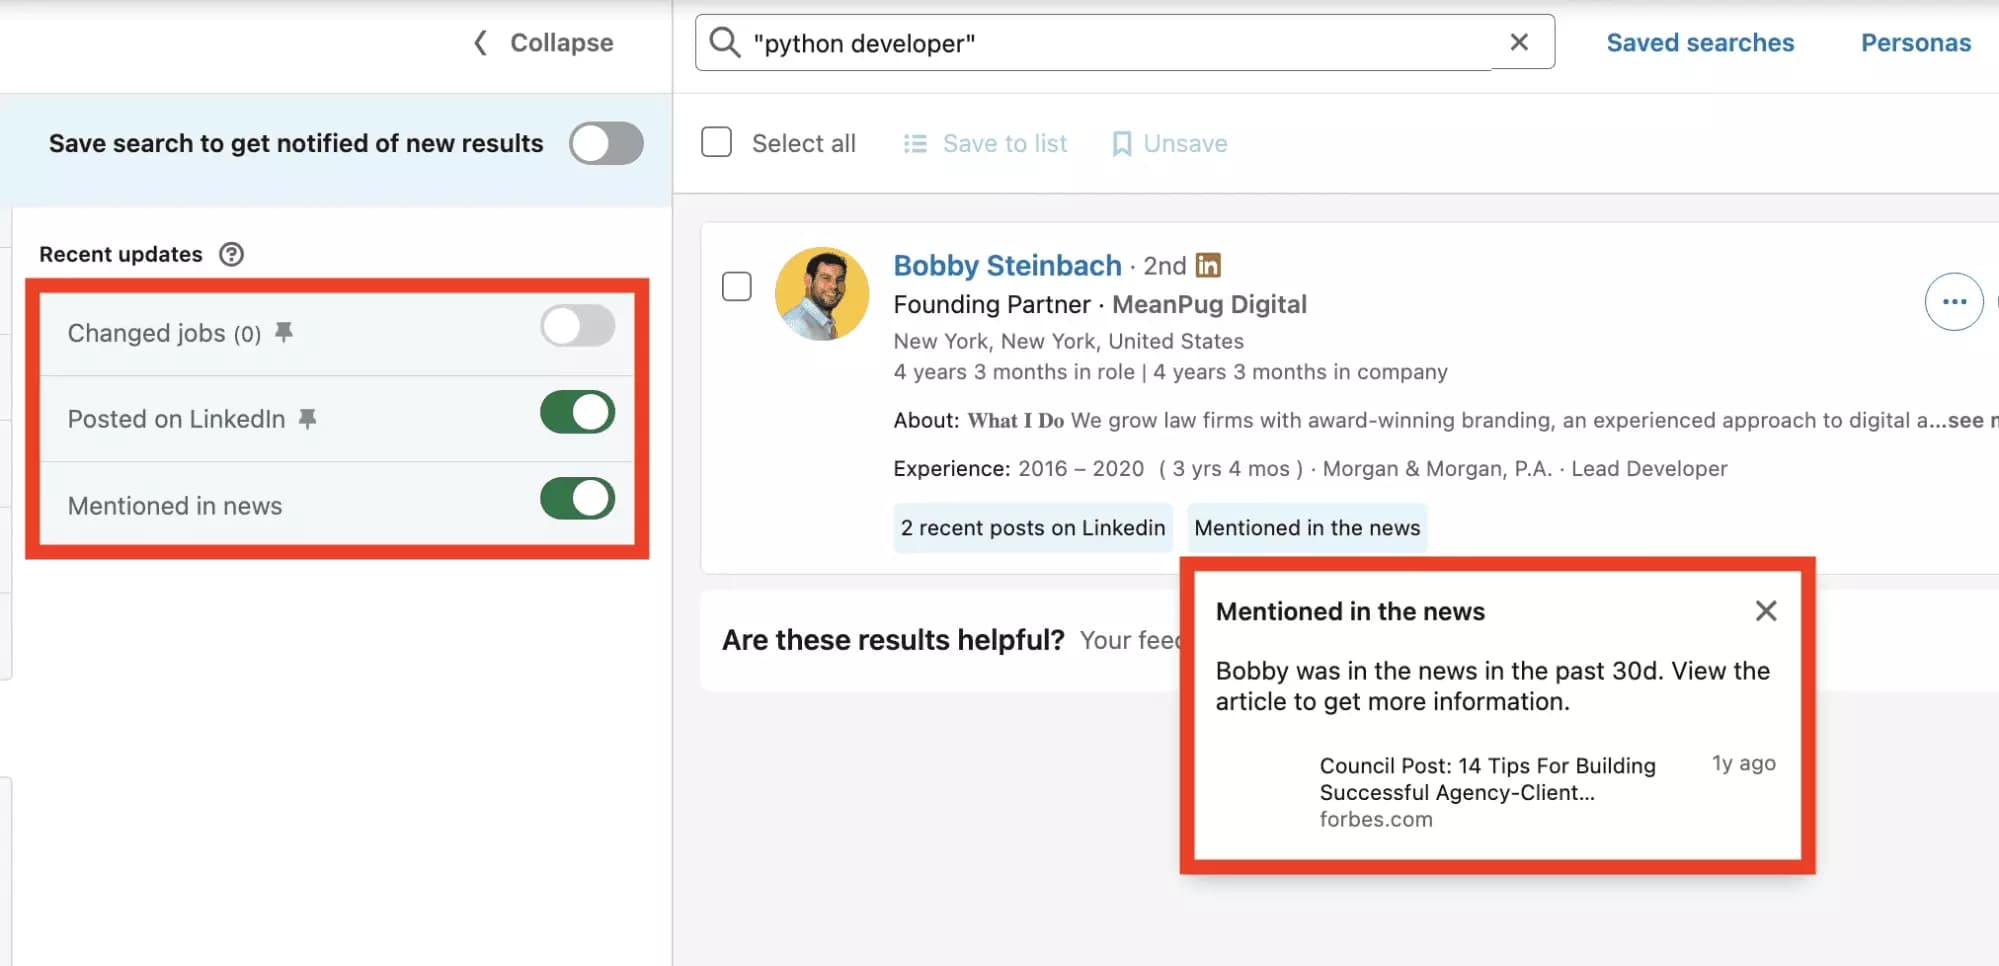Open Bobby Steinbach's profile
Screen dimensions: 1999x966
coord(1006,265)
